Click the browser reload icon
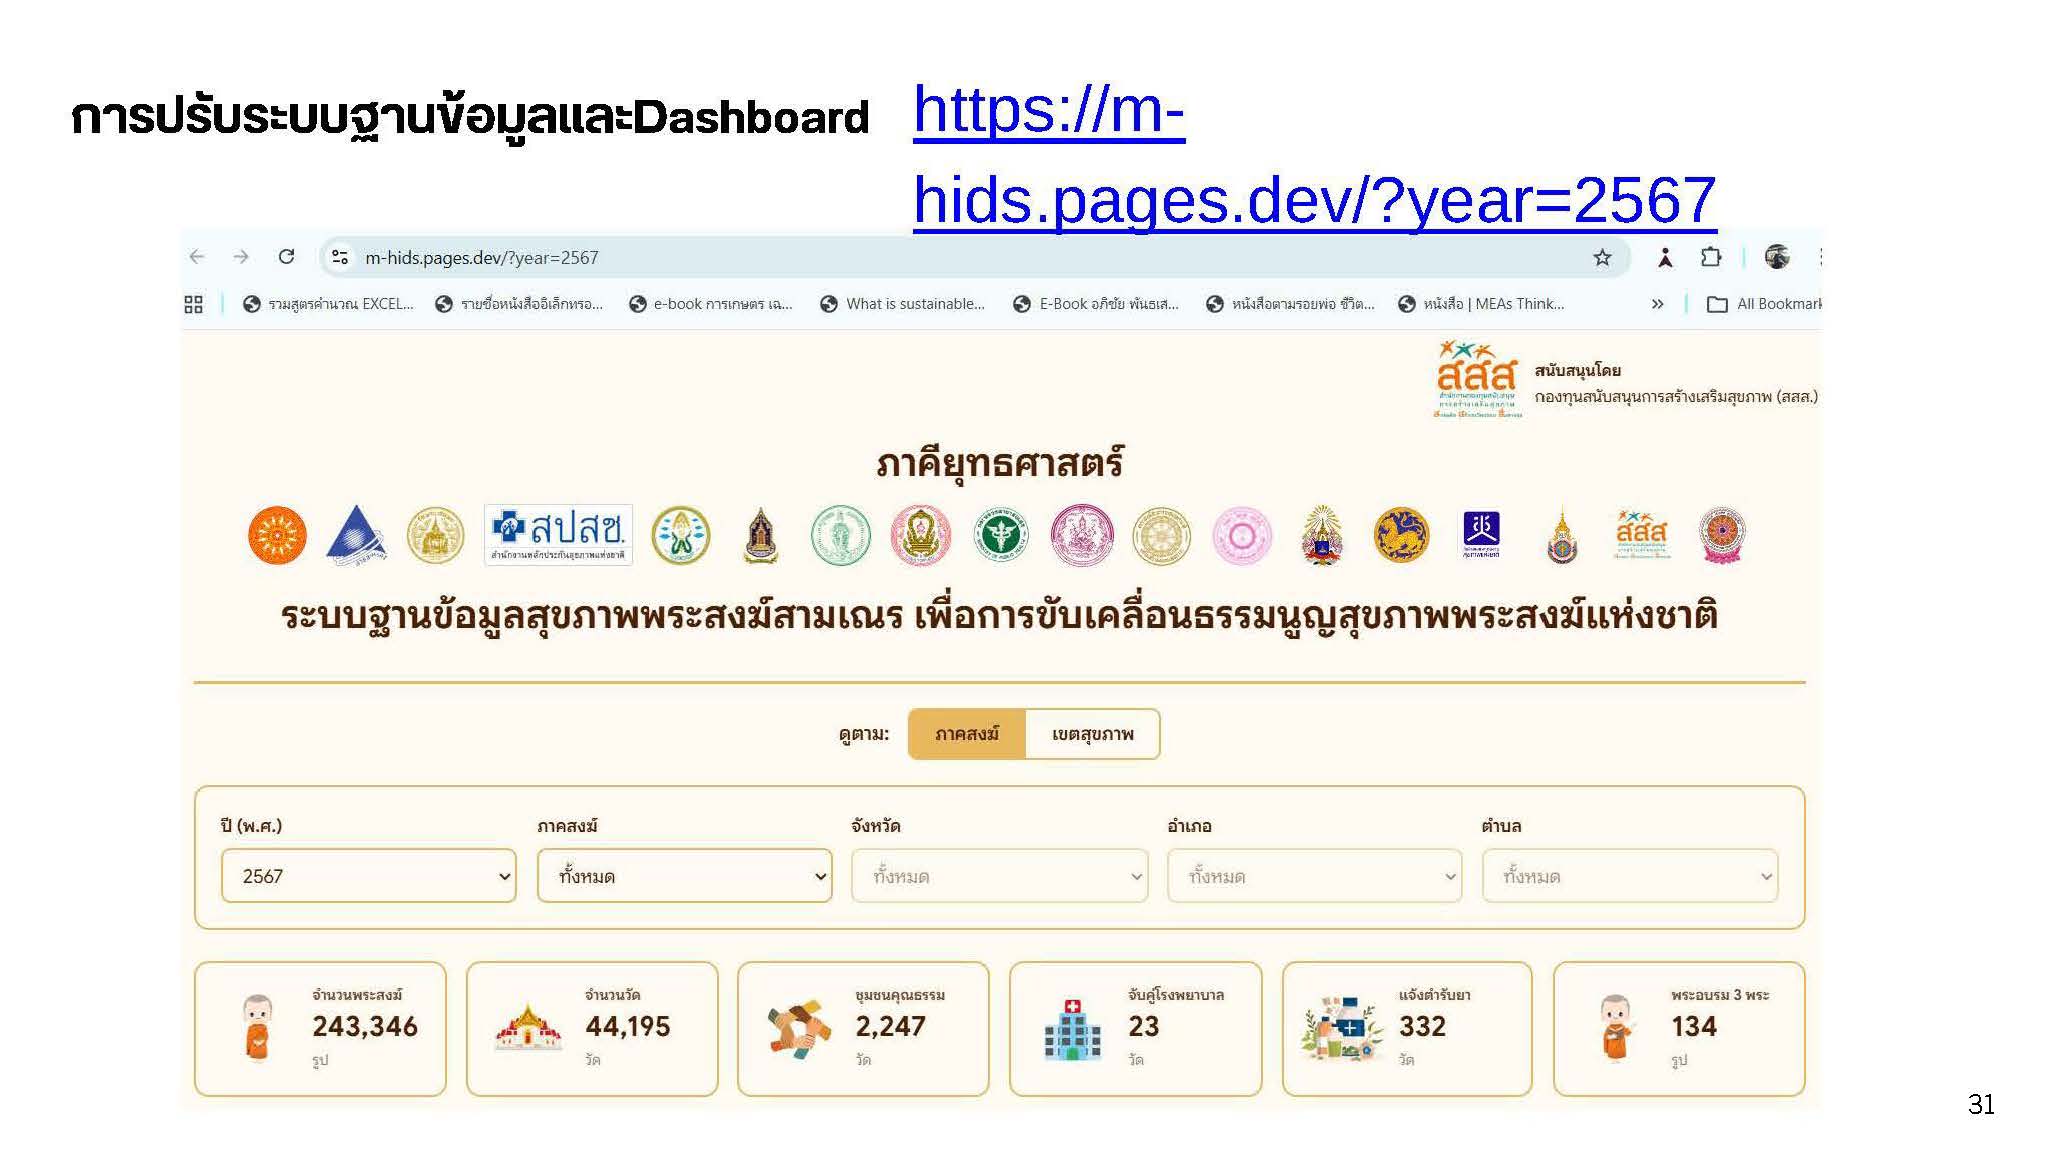The image size is (2045, 1150). [286, 257]
